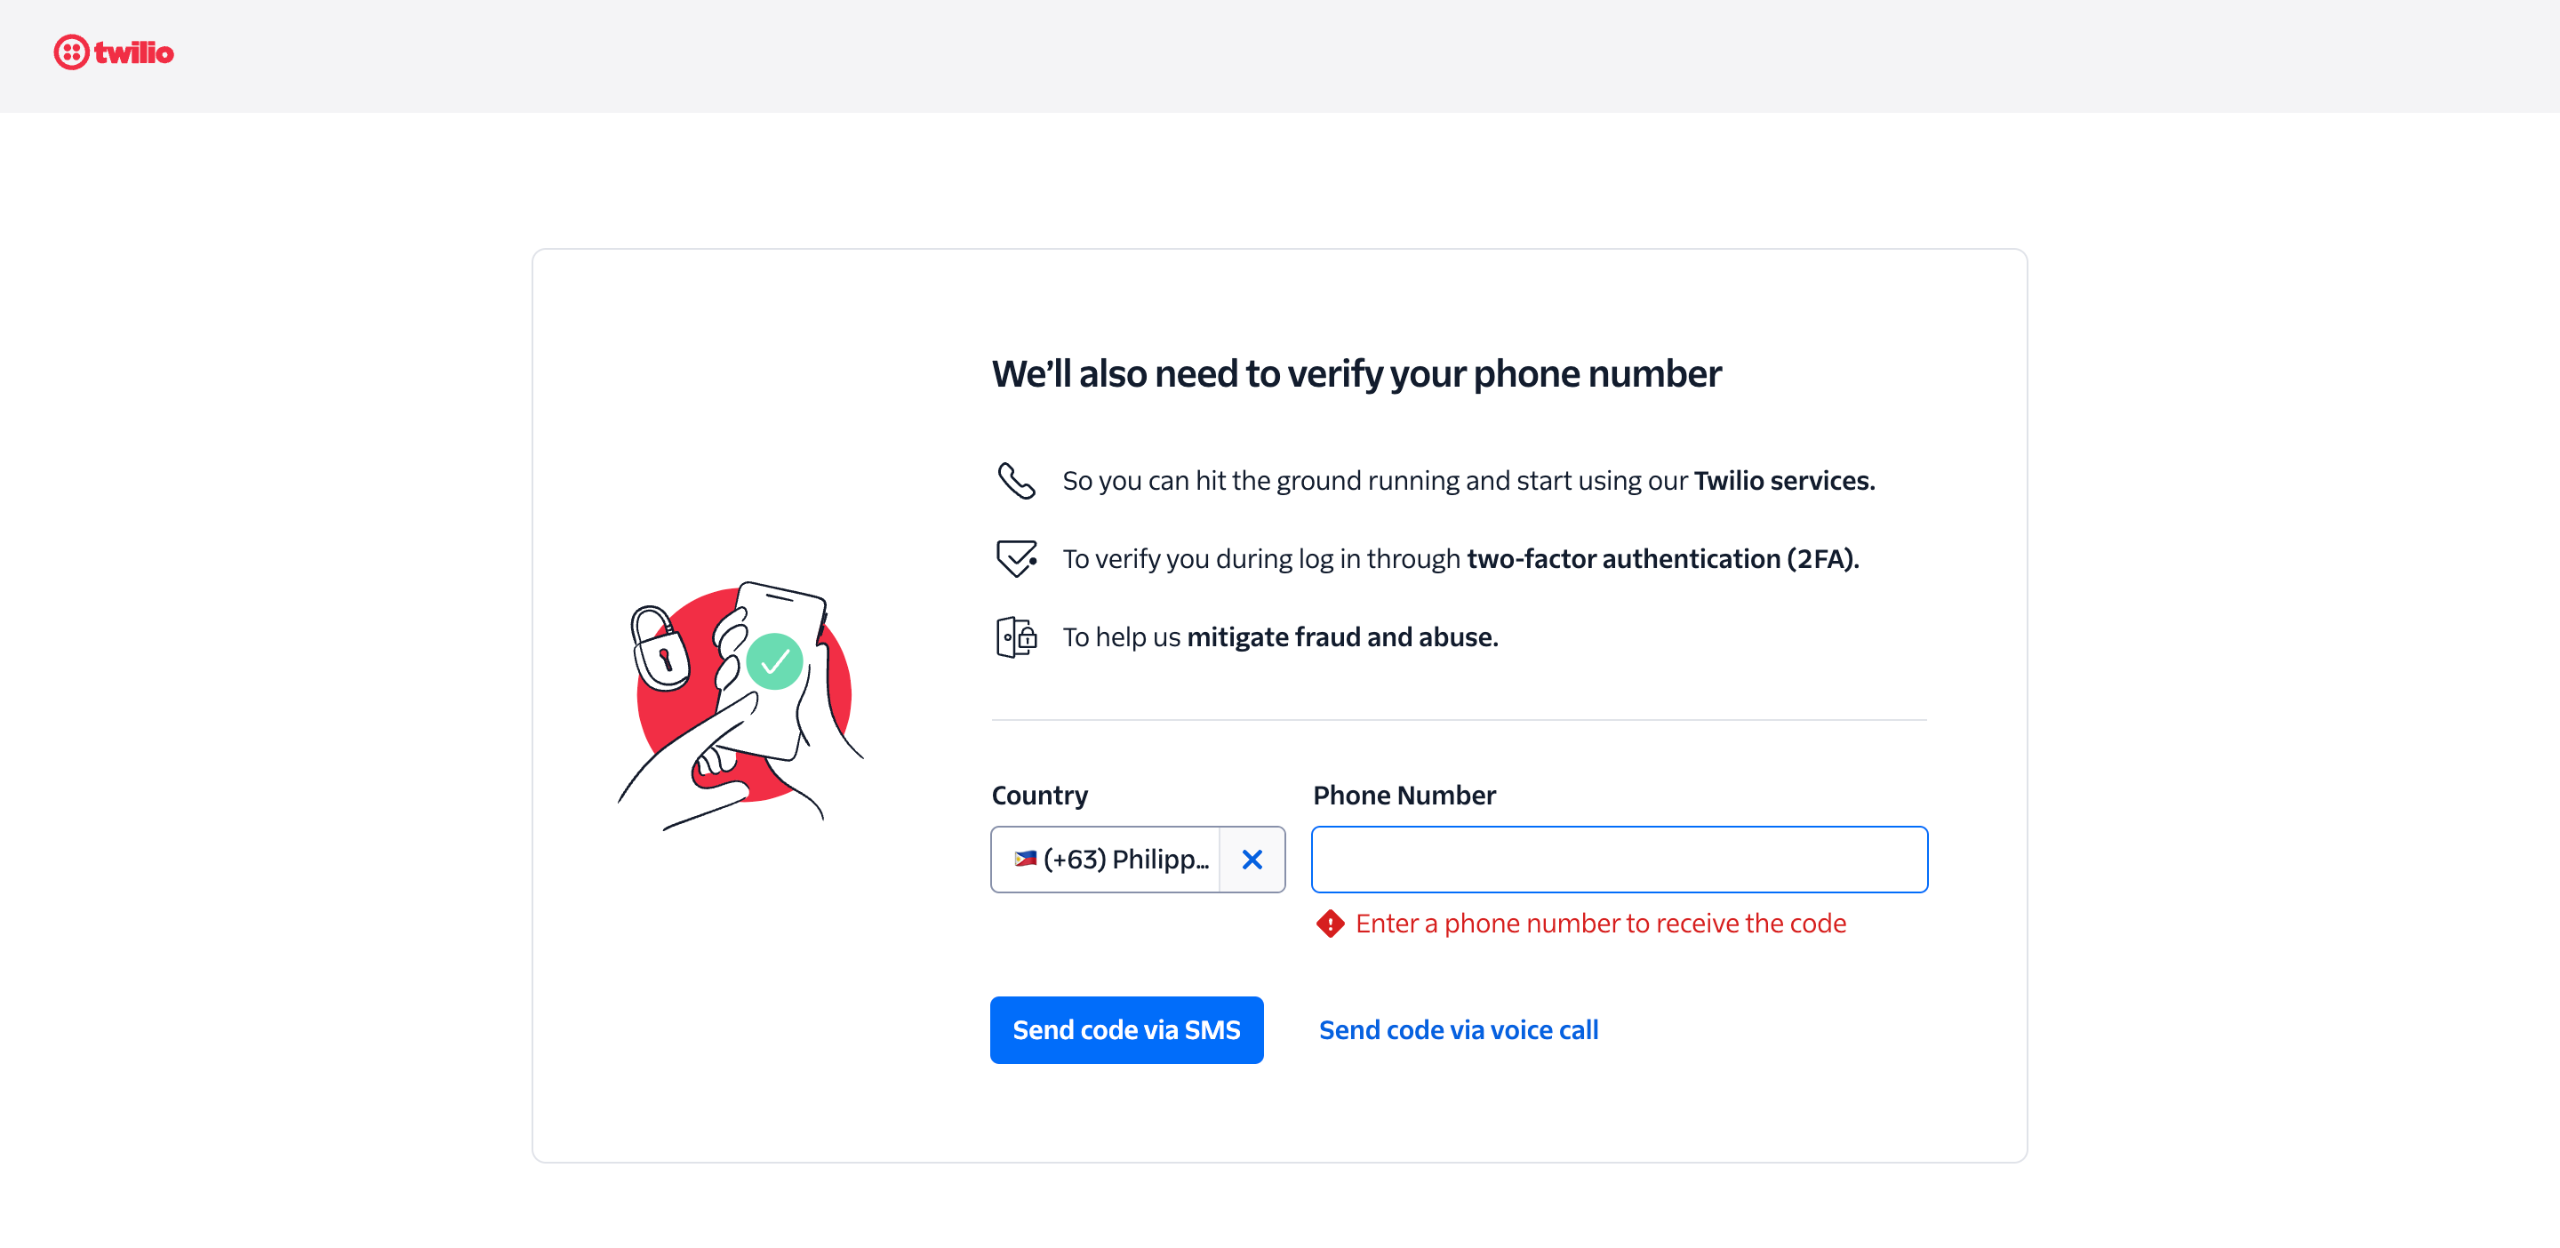Click the Phone Number field label

[1404, 795]
